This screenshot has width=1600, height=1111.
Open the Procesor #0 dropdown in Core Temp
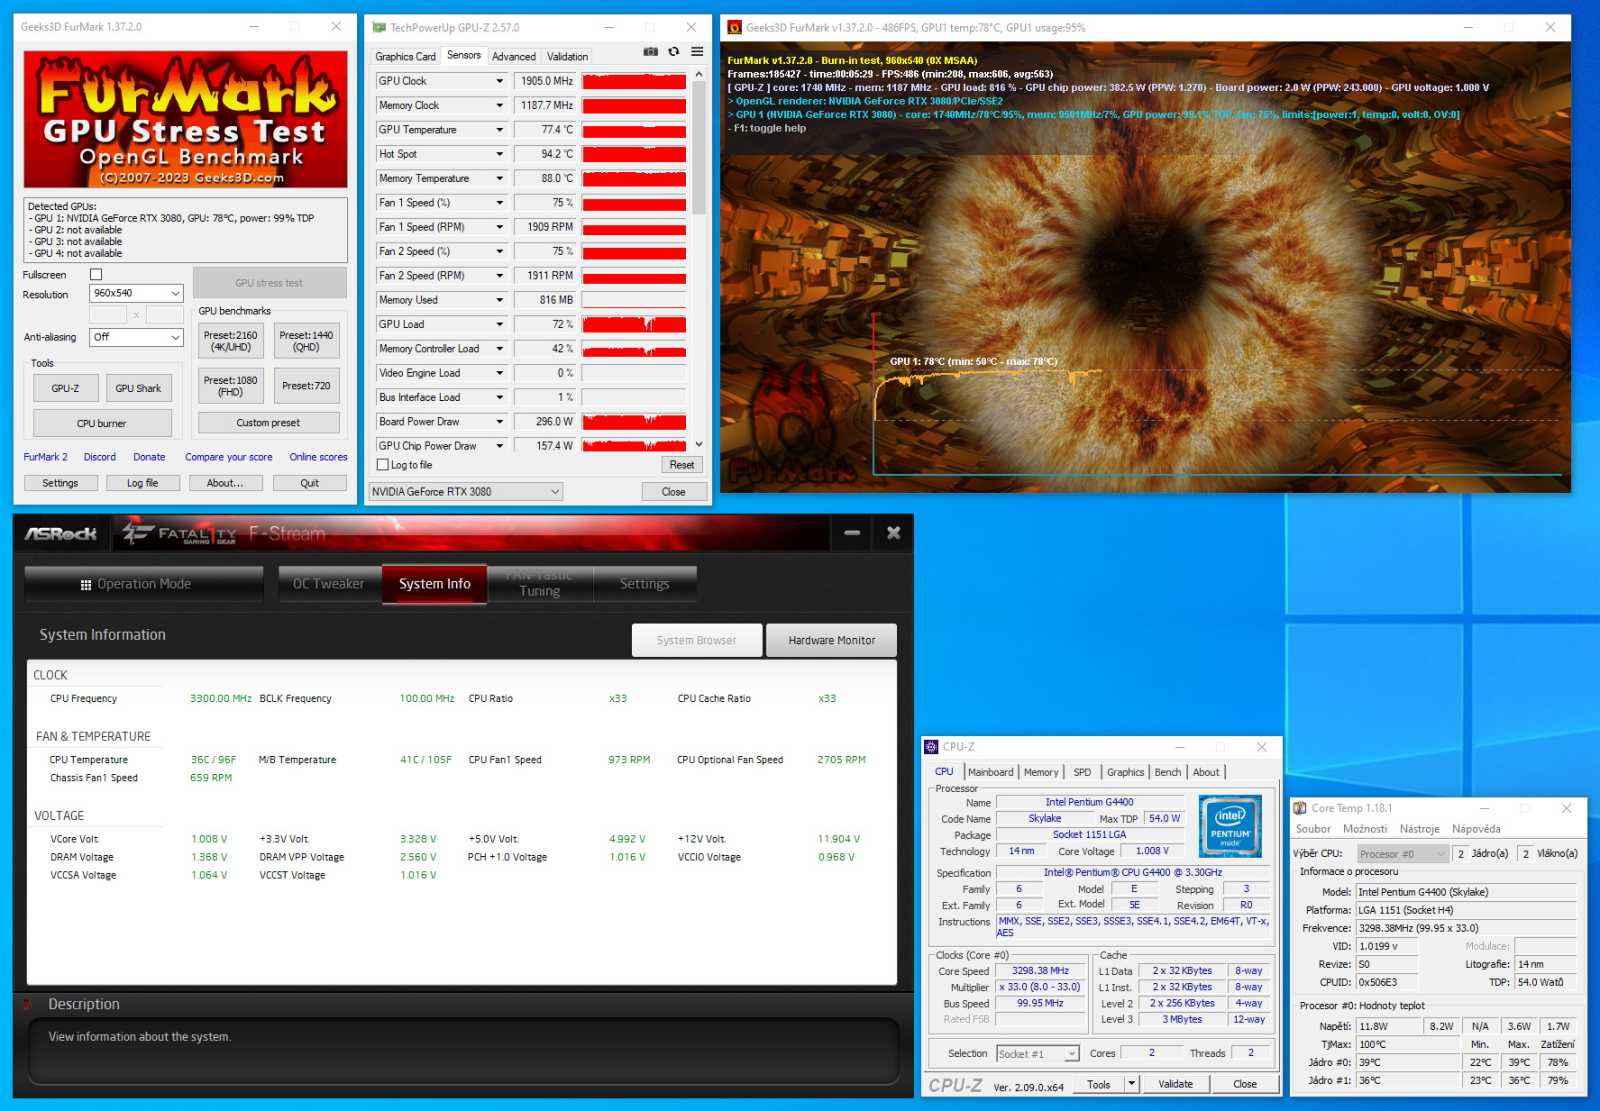1402,854
